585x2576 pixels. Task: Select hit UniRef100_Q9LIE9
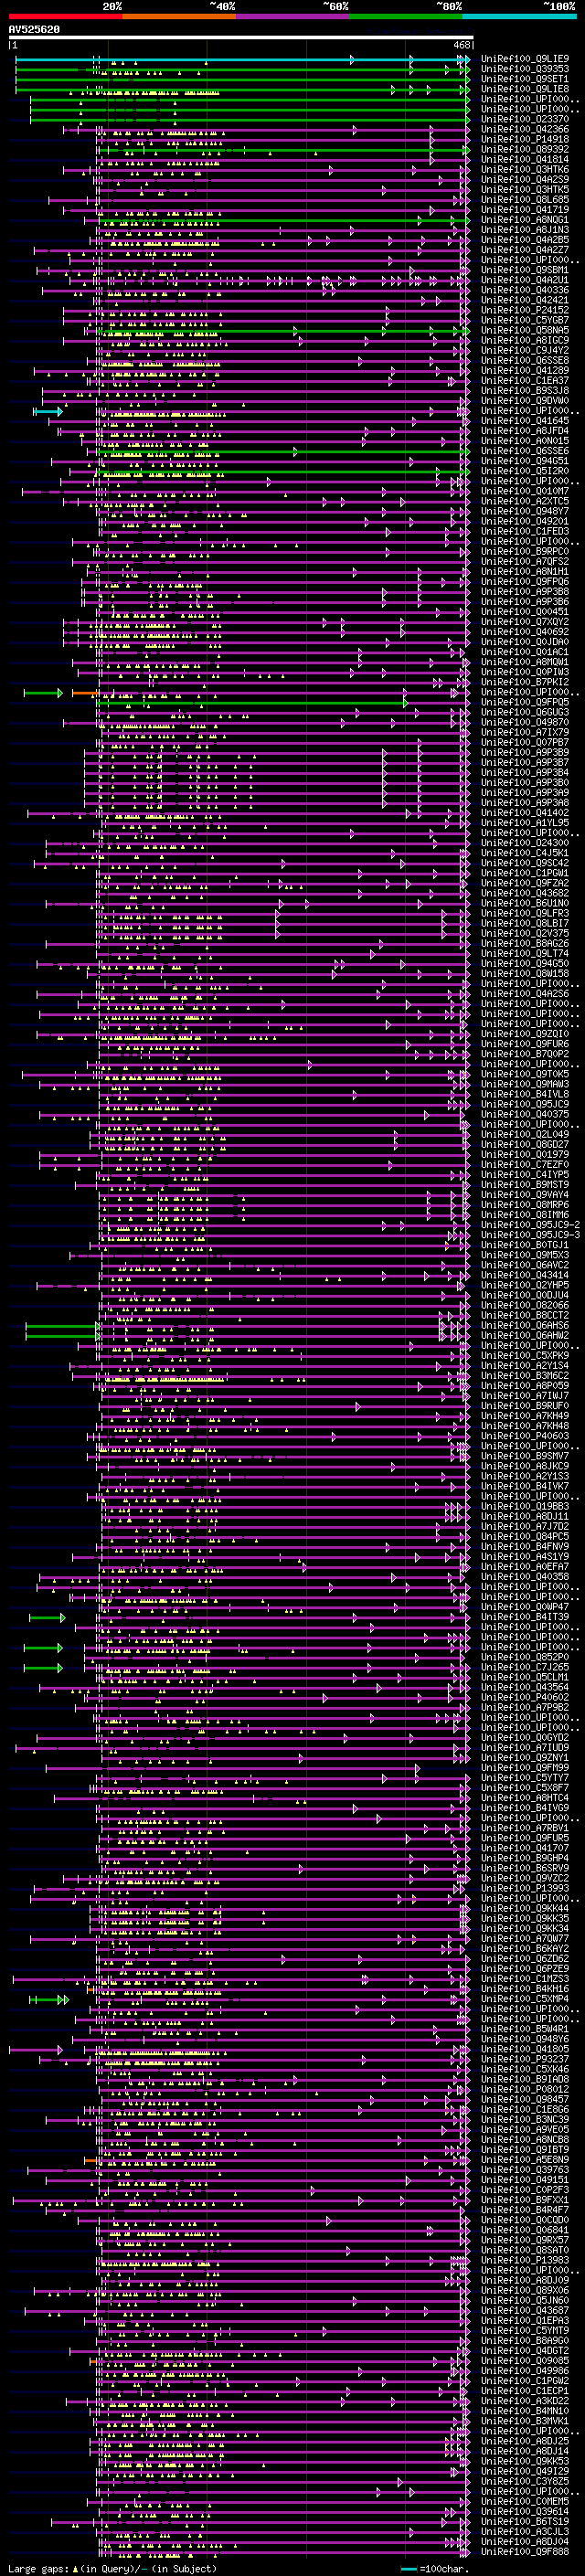(525, 59)
